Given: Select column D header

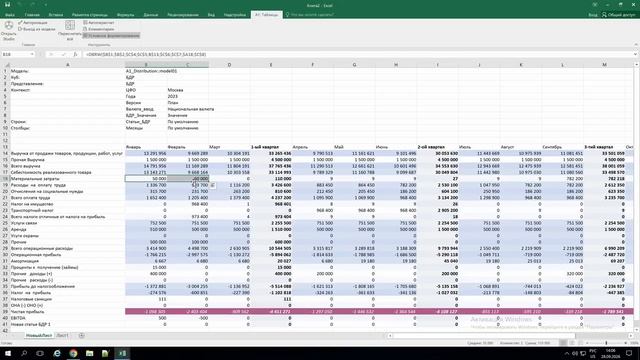Looking at the screenshot, I should [x=229, y=64].
